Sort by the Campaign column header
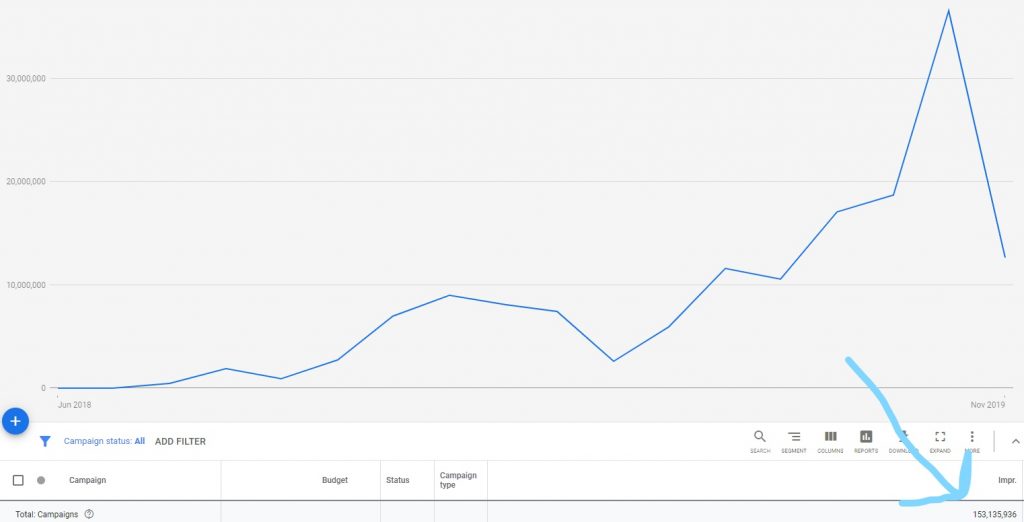Image resolution: width=1024 pixels, height=522 pixels. click(x=88, y=480)
